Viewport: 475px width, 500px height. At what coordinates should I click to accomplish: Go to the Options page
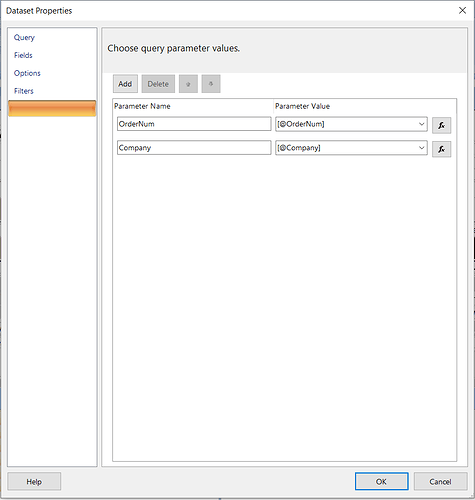27,73
